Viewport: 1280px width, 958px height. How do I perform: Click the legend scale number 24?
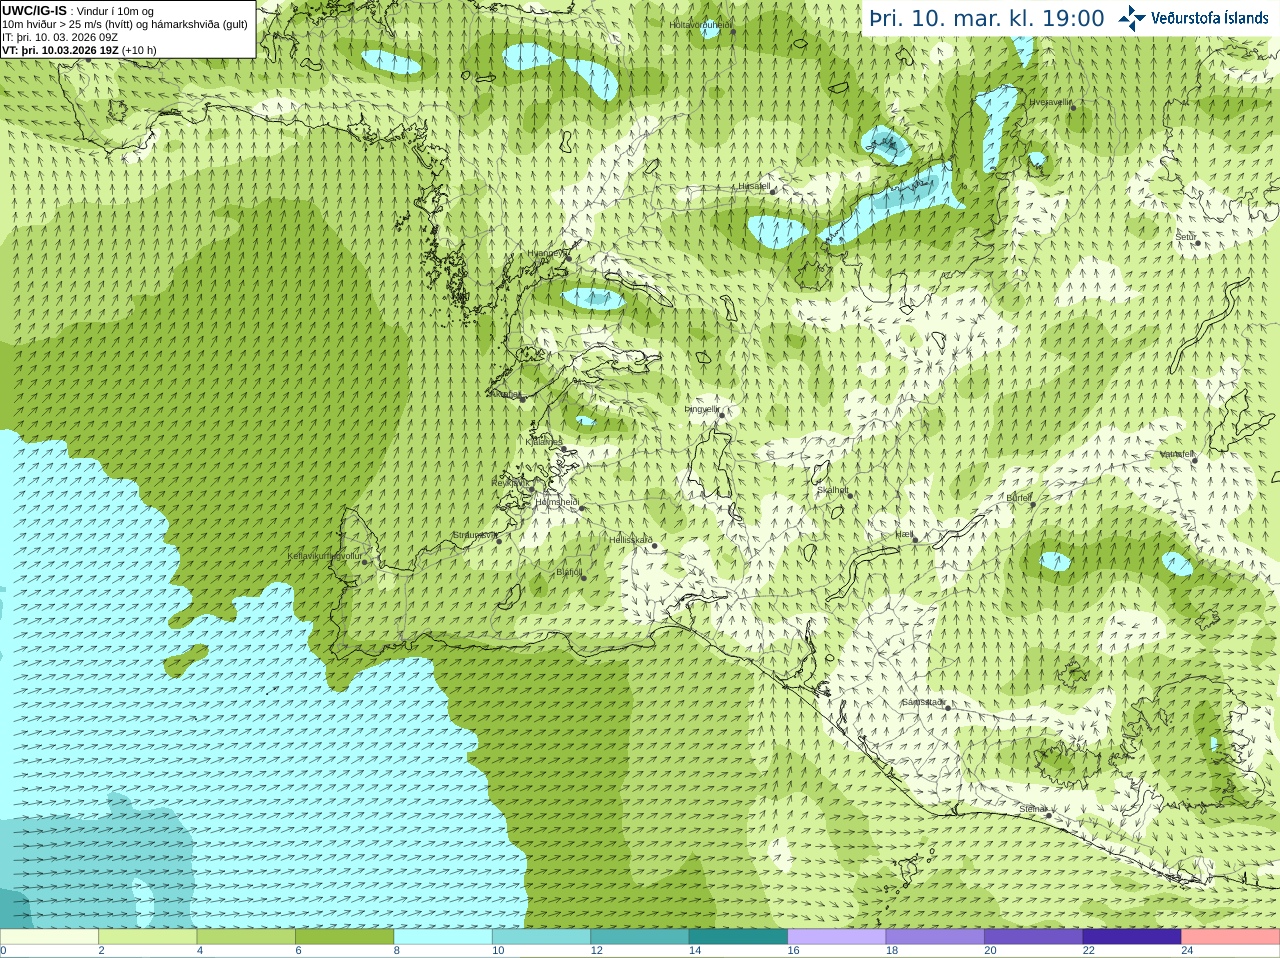[1187, 951]
